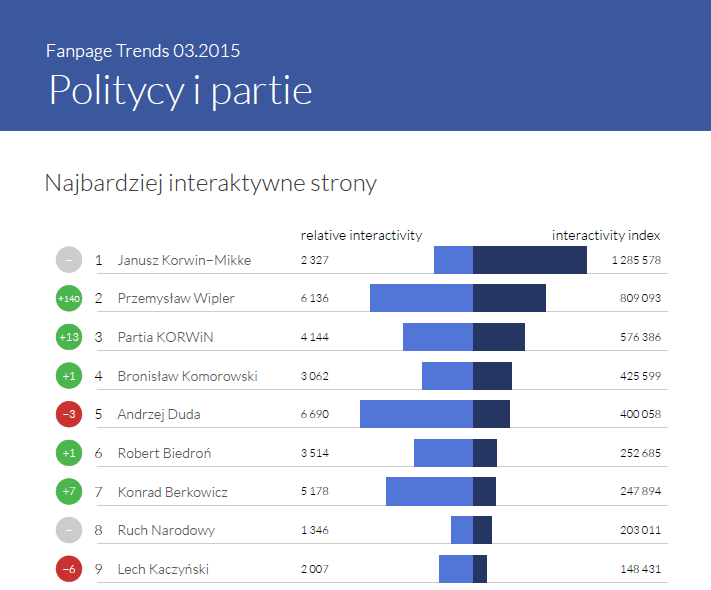Screen dimensions: 711x590
Task: Click the red −3 badge beside Andrzej Duda
Action: [x=69, y=414]
